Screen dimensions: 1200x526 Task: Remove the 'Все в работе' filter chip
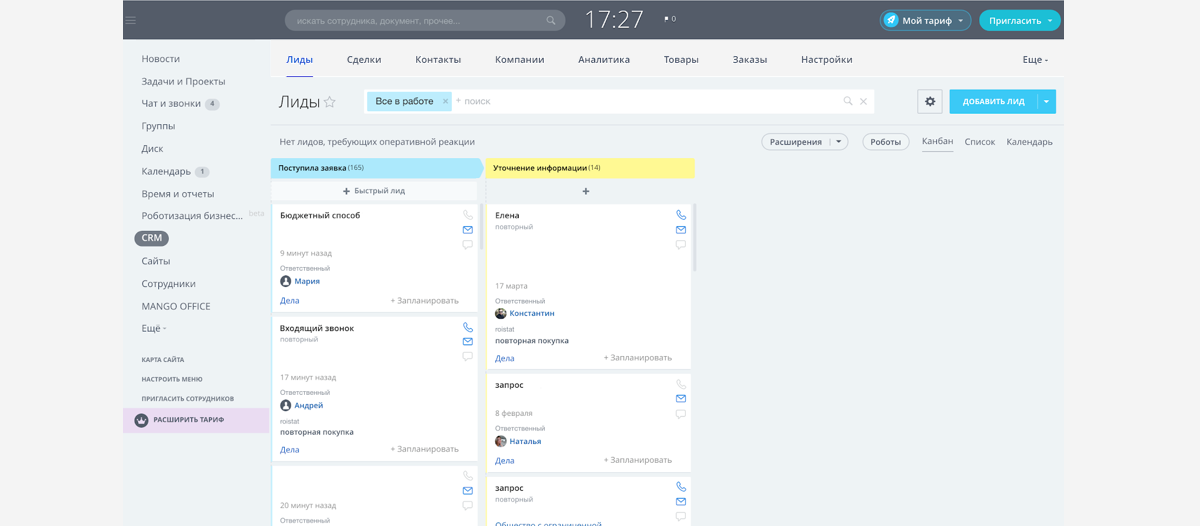click(446, 101)
